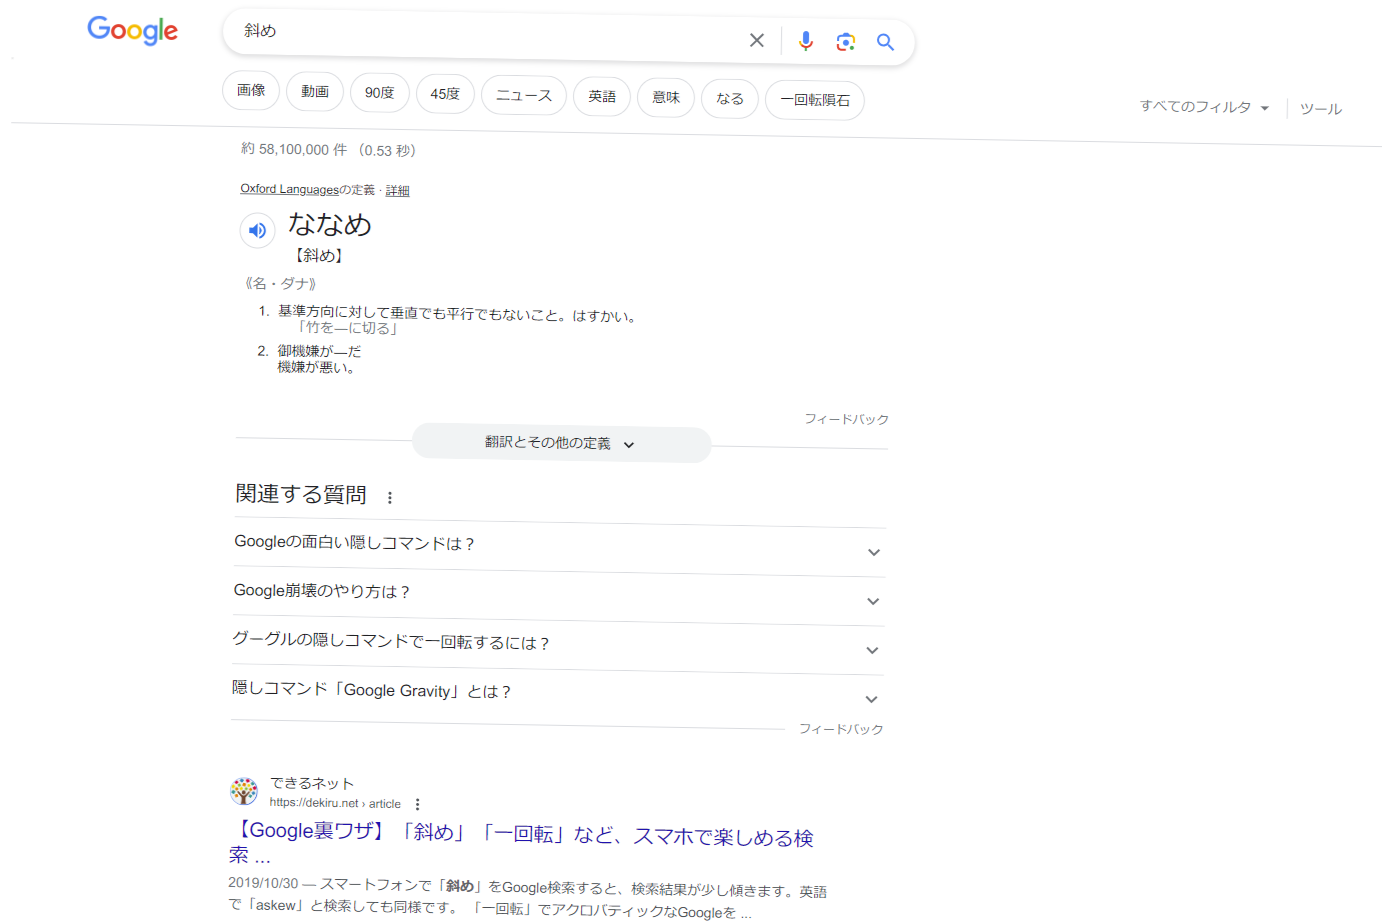Open the ツール menu
This screenshot has height=921, width=1382.
(x=1320, y=108)
